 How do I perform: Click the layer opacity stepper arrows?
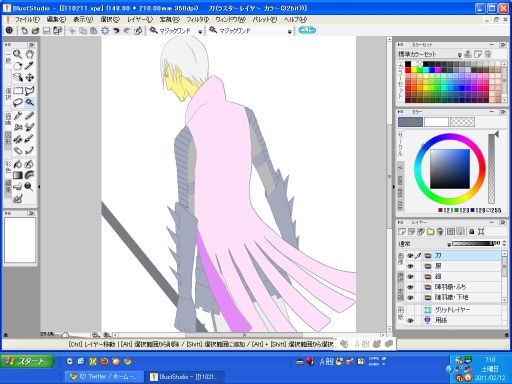click(504, 244)
